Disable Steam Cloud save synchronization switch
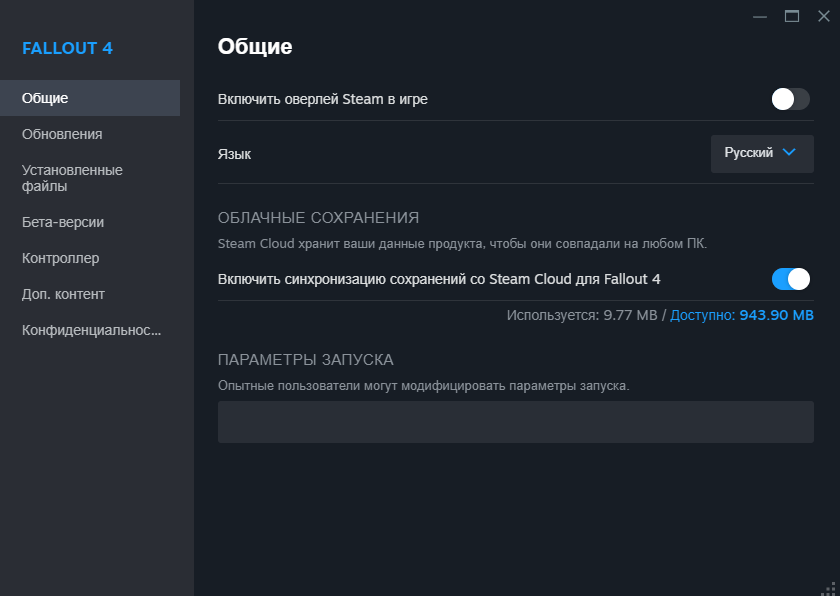 (790, 279)
